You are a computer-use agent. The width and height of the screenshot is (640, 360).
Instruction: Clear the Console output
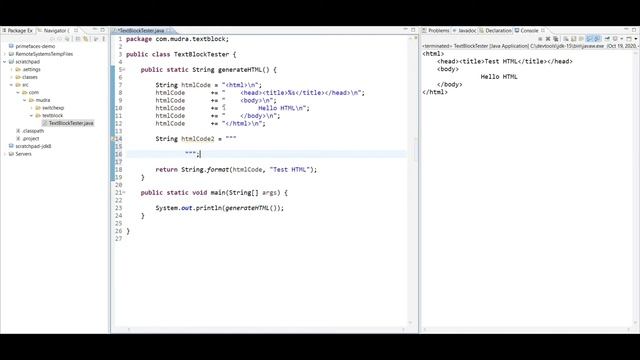(x=566, y=39)
